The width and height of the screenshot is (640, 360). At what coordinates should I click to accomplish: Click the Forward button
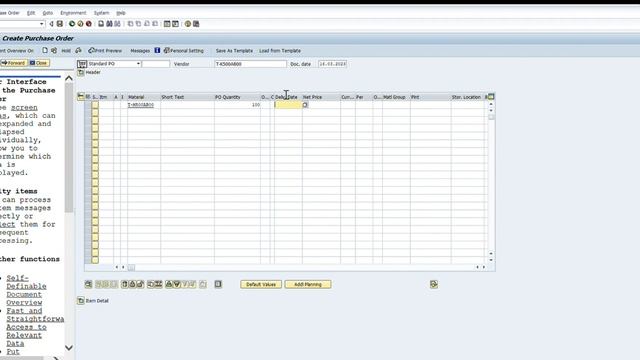pyautogui.click(x=13, y=63)
